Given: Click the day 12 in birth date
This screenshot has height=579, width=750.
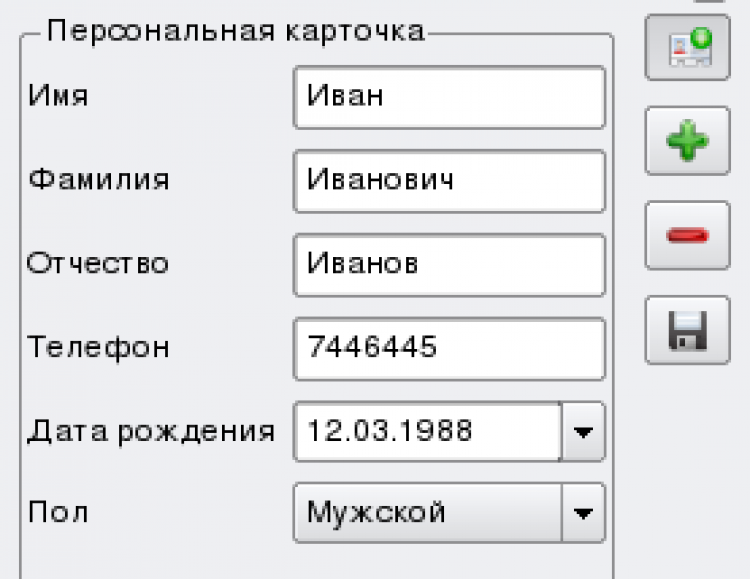Looking at the screenshot, I should [x=325, y=432].
